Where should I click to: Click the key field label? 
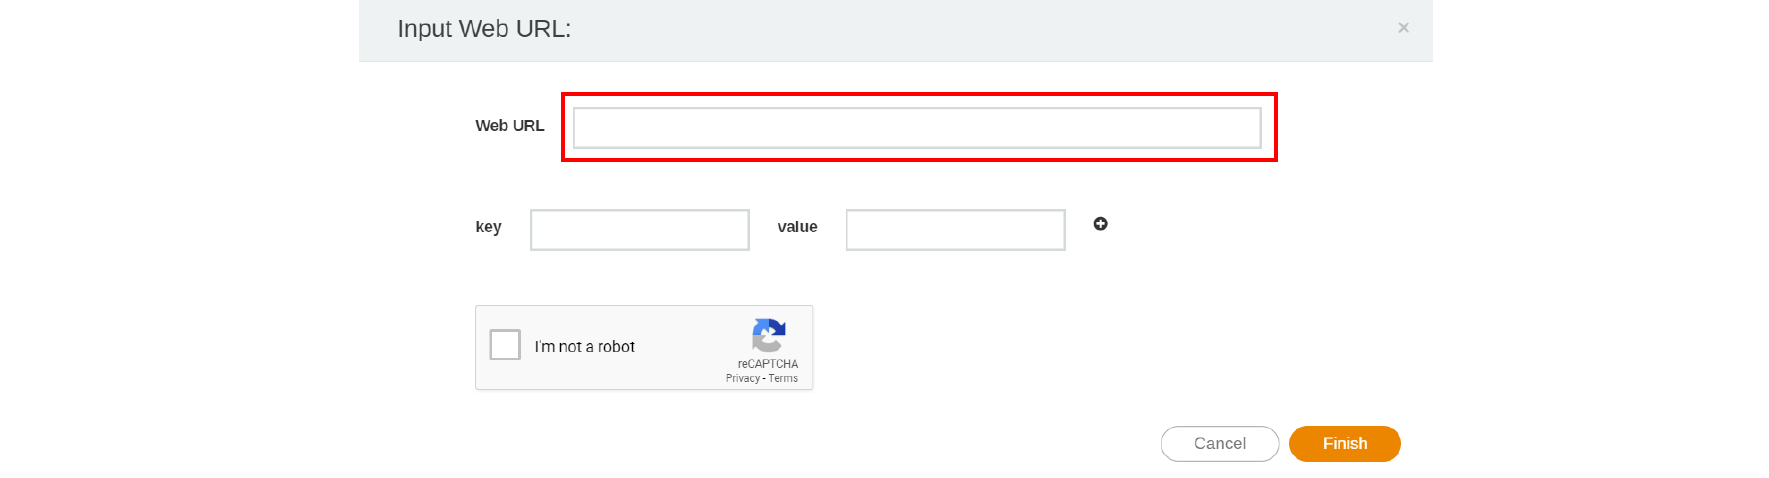[x=488, y=227]
